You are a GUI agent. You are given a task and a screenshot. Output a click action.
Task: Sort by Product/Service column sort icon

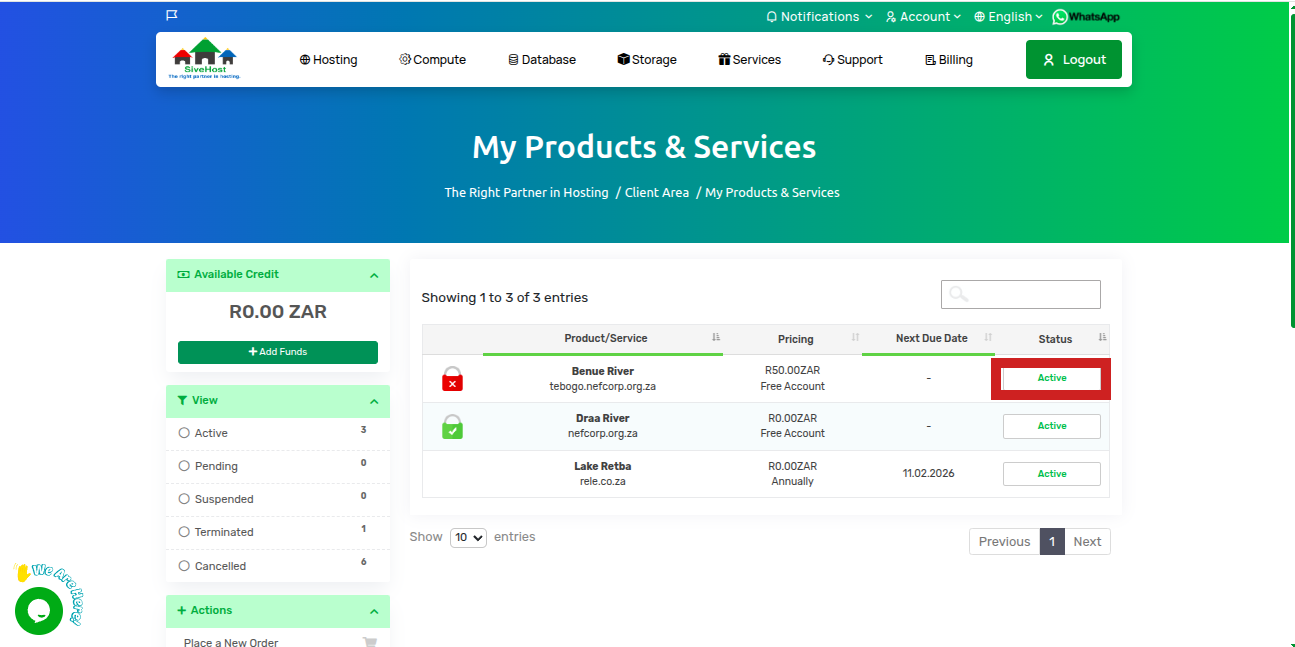click(x=716, y=338)
